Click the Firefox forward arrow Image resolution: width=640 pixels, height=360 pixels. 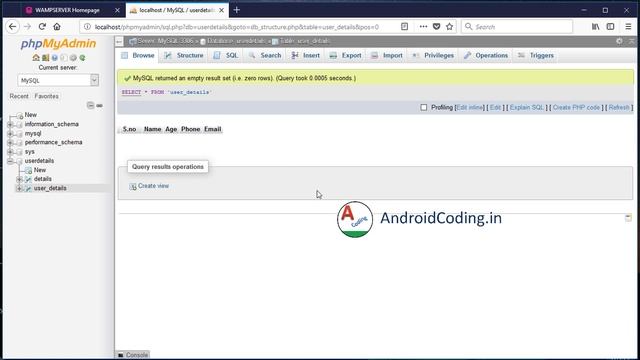(x=27, y=27)
